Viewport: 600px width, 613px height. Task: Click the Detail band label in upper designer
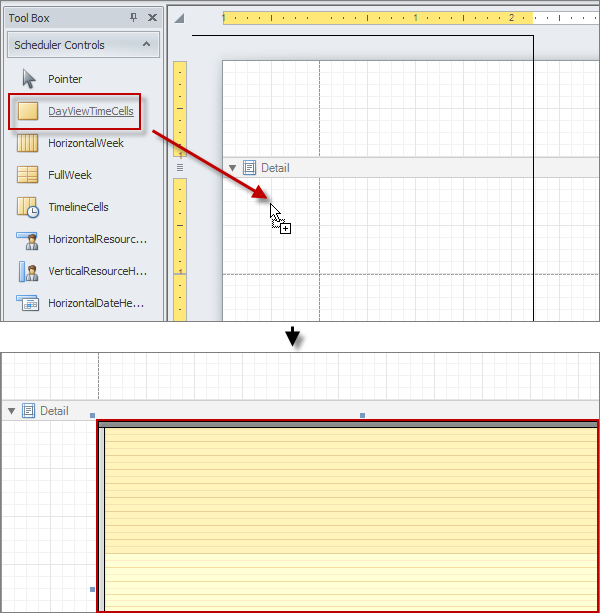click(275, 168)
